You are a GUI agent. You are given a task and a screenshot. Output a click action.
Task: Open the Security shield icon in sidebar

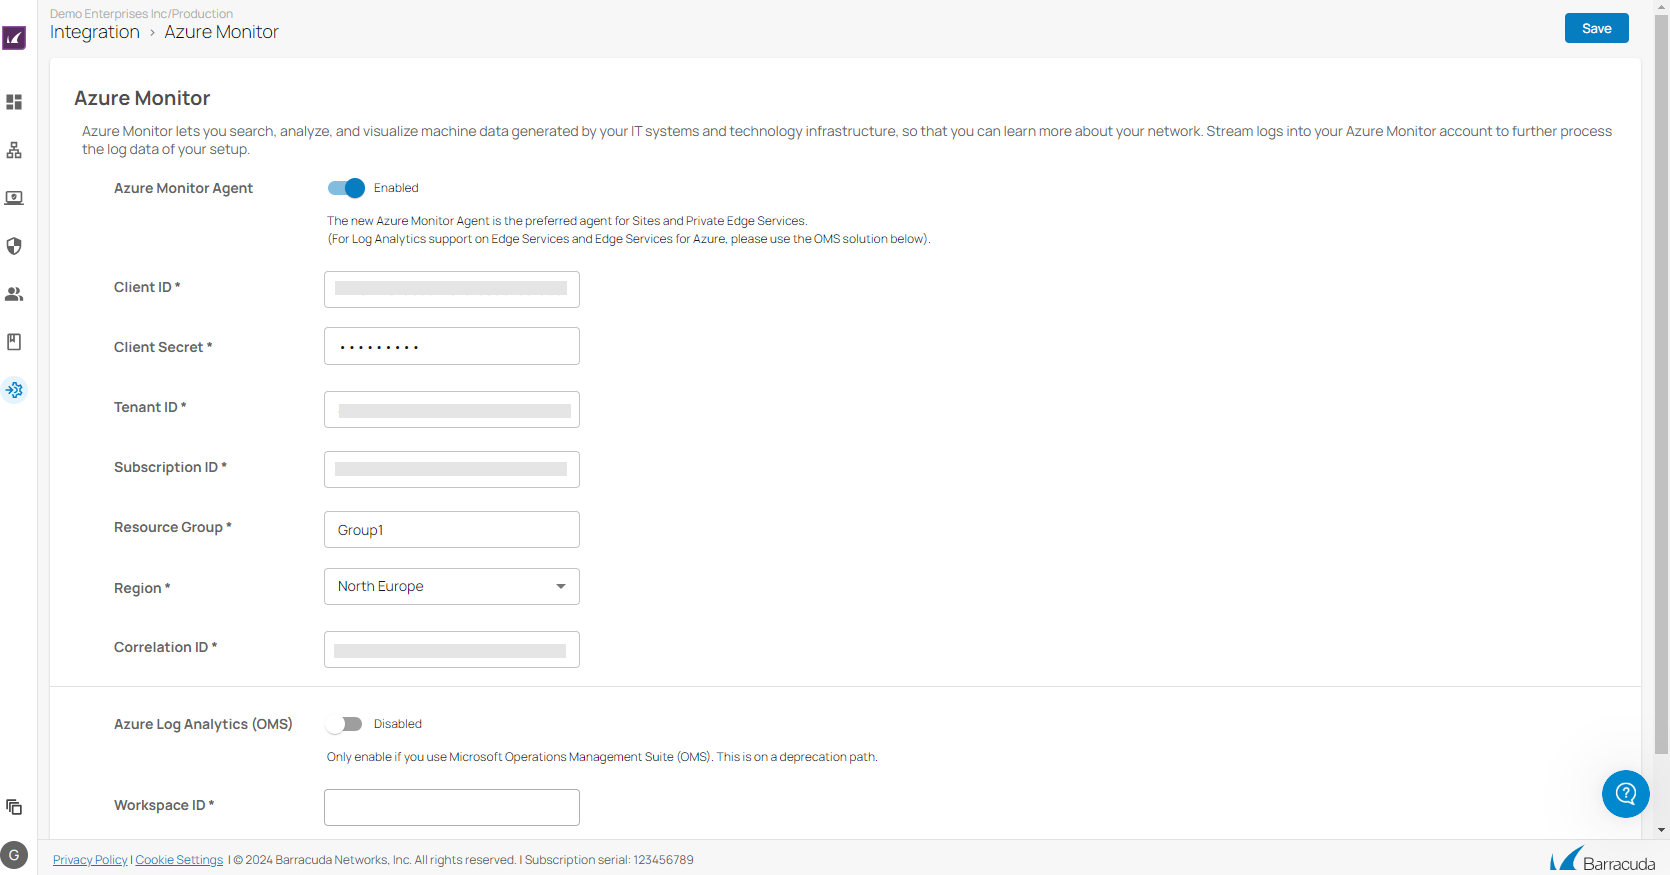(14, 246)
